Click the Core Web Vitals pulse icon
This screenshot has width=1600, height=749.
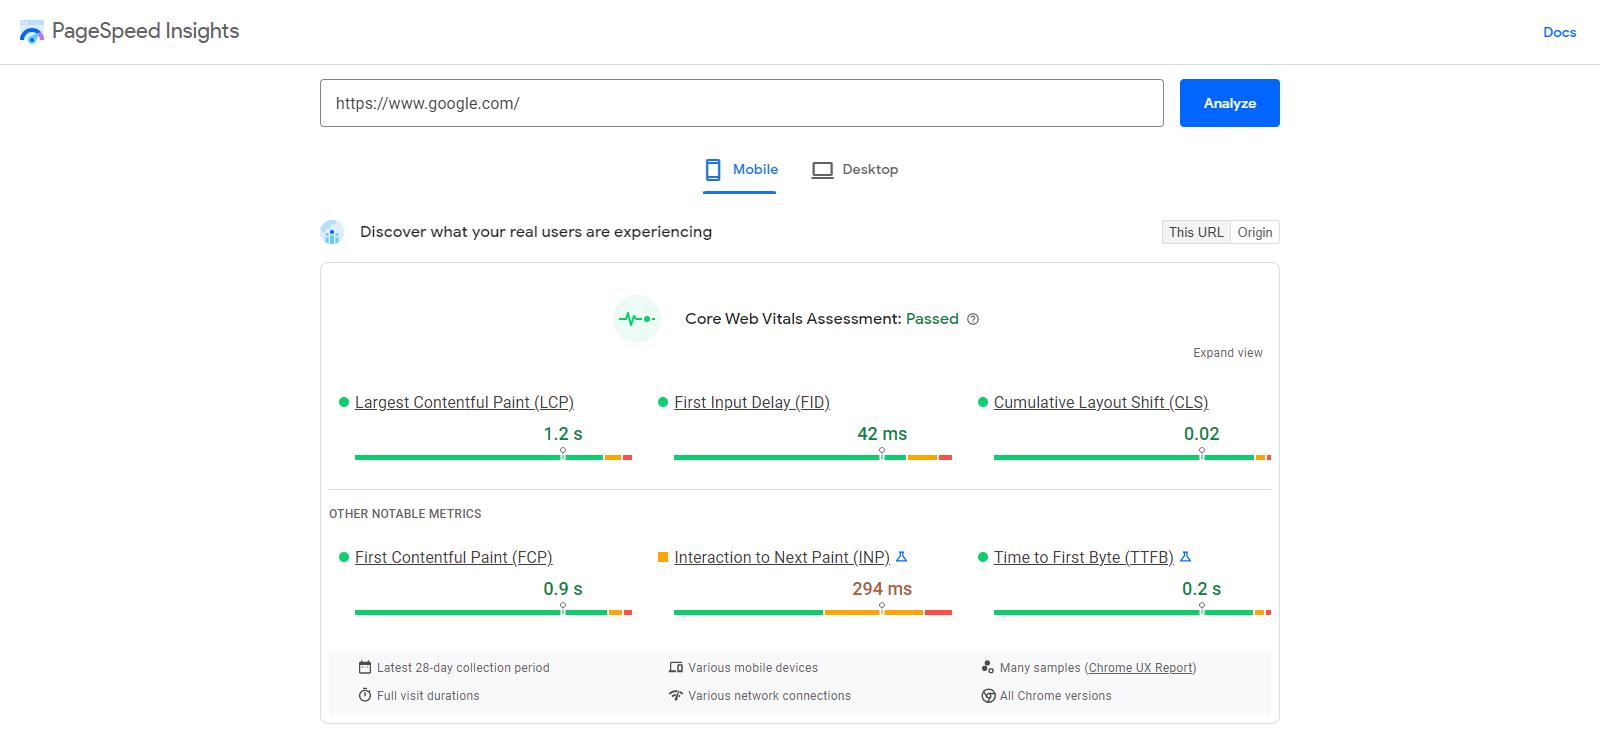coord(637,319)
